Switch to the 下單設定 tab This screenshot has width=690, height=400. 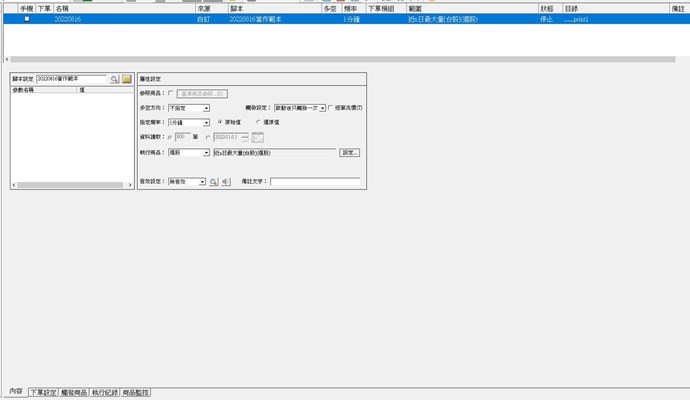point(42,393)
